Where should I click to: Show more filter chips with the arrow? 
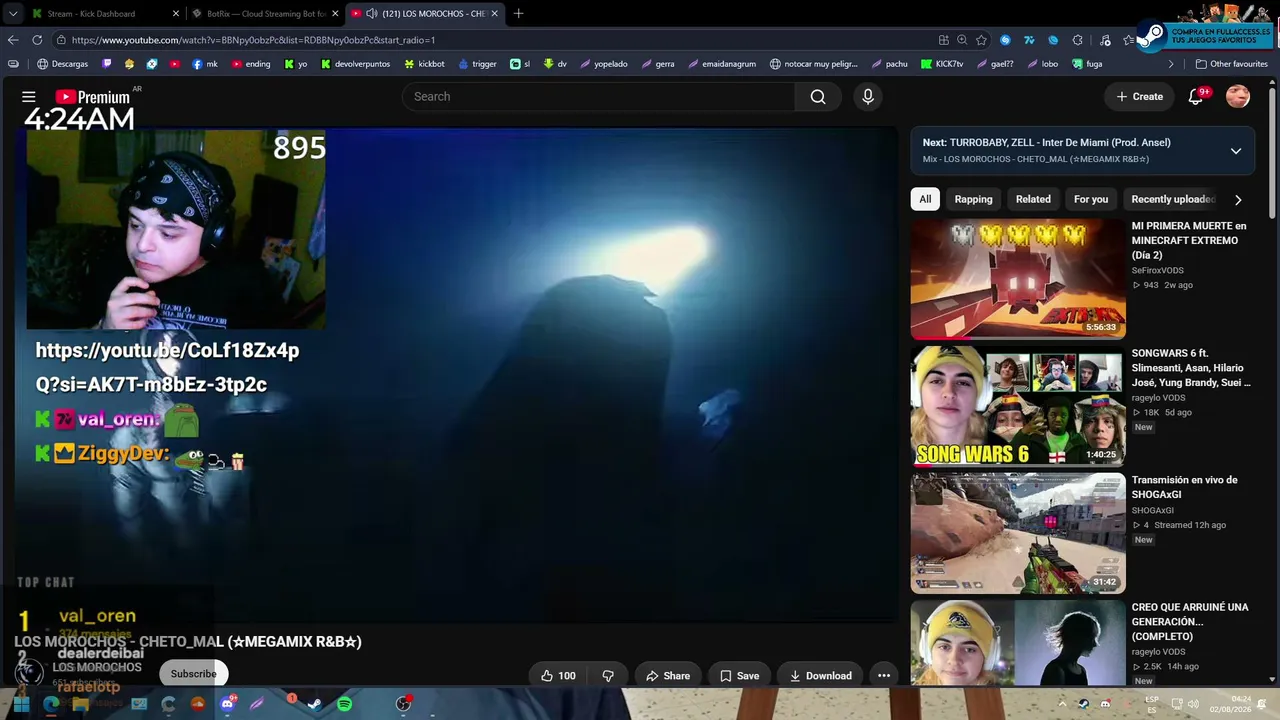(1238, 199)
